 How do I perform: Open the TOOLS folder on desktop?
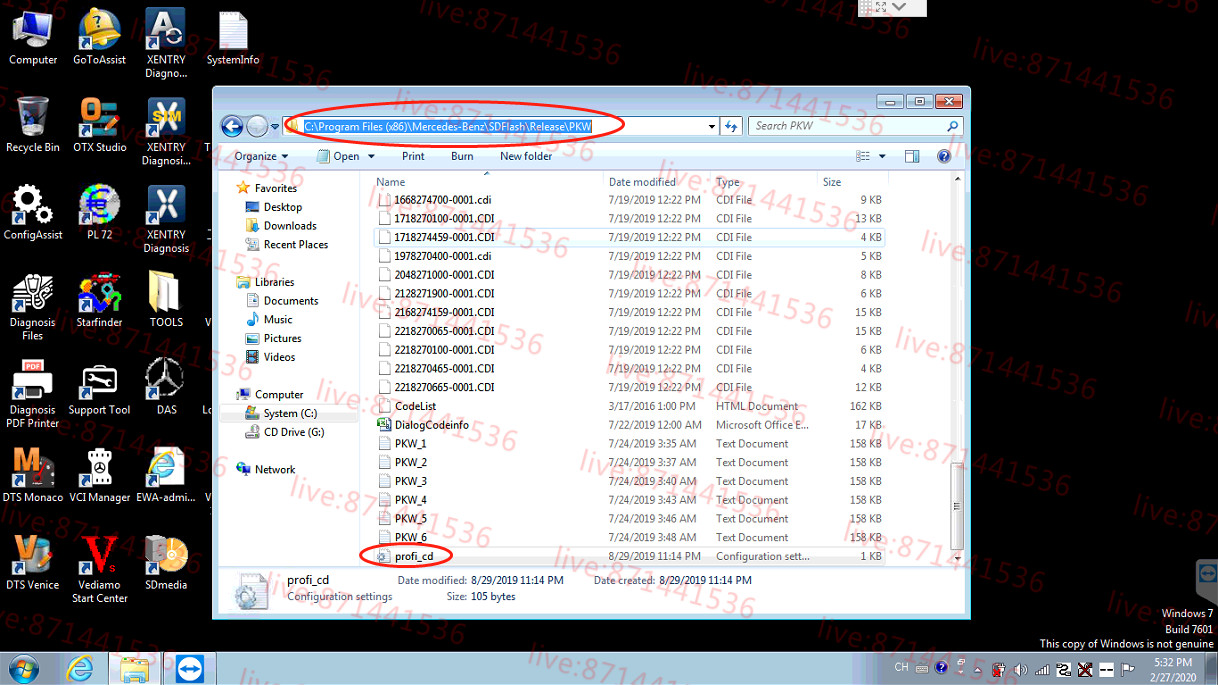coord(166,299)
